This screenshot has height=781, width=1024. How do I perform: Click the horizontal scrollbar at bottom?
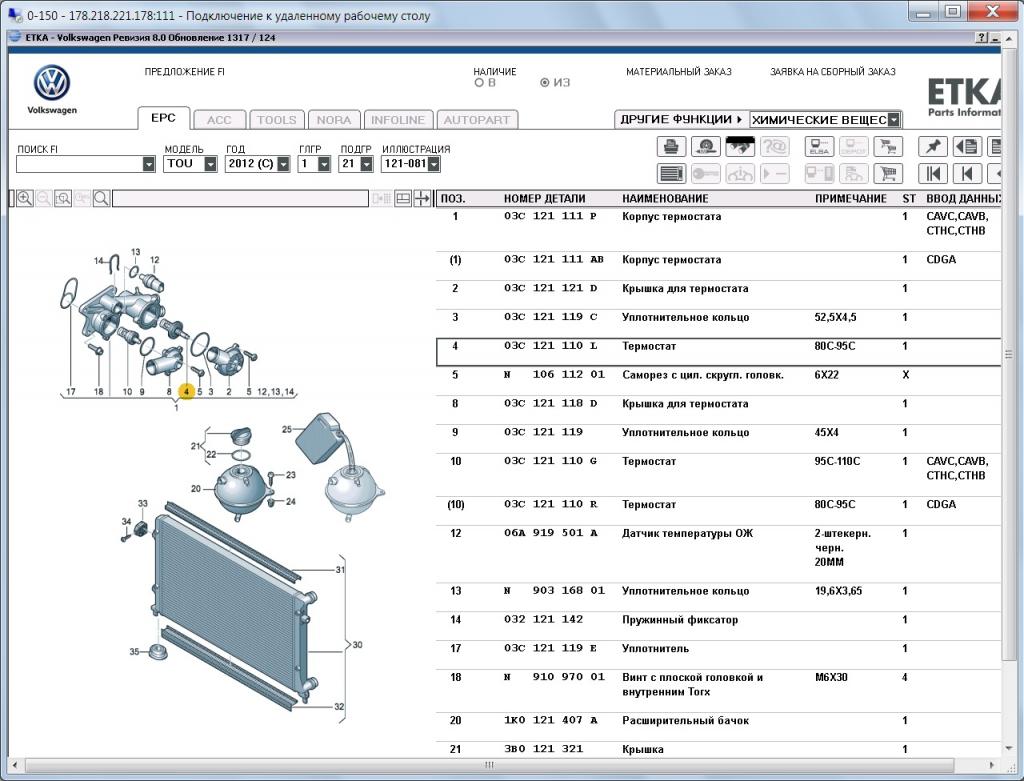pyautogui.click(x=489, y=765)
